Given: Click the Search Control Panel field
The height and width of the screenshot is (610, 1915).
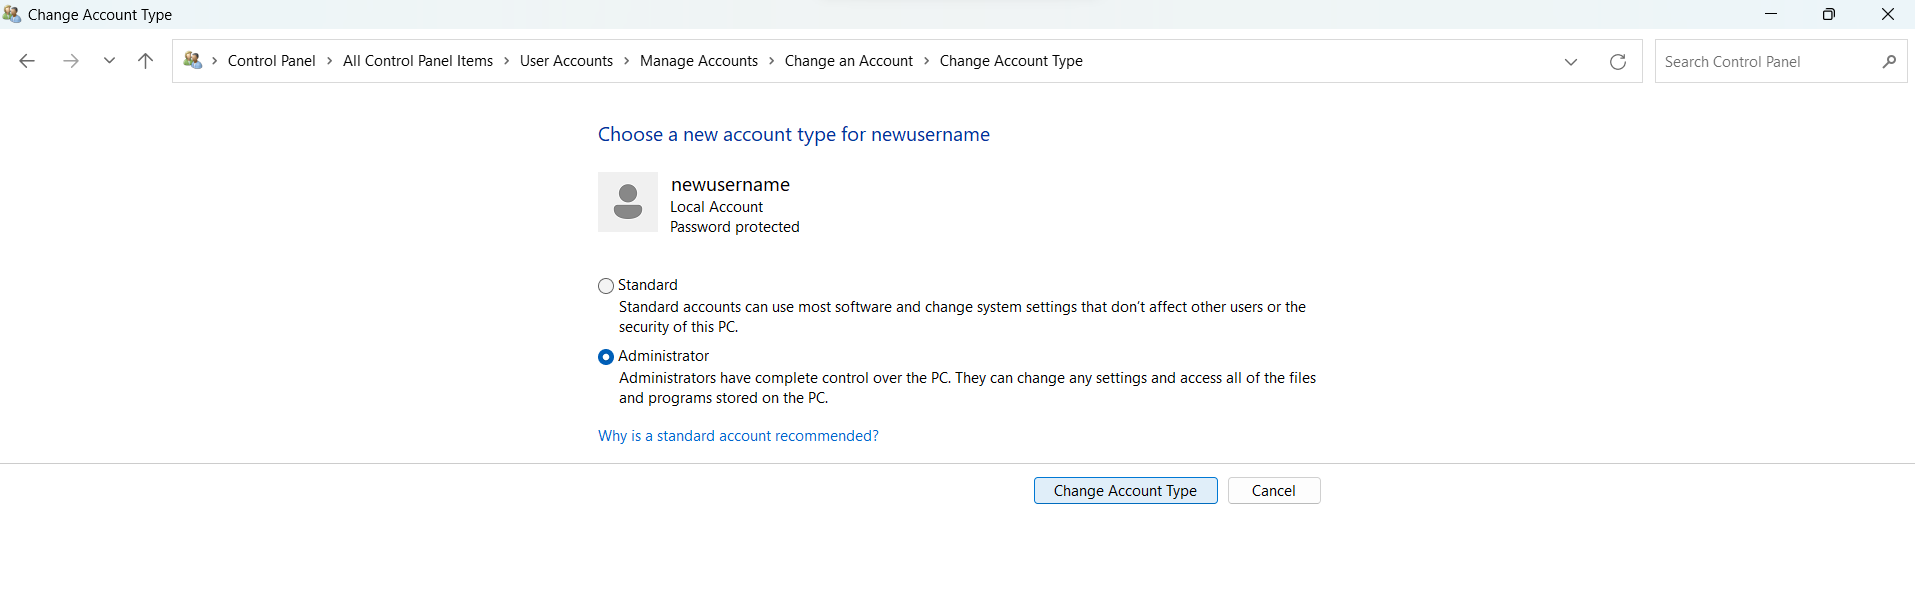Looking at the screenshot, I should click(1765, 62).
